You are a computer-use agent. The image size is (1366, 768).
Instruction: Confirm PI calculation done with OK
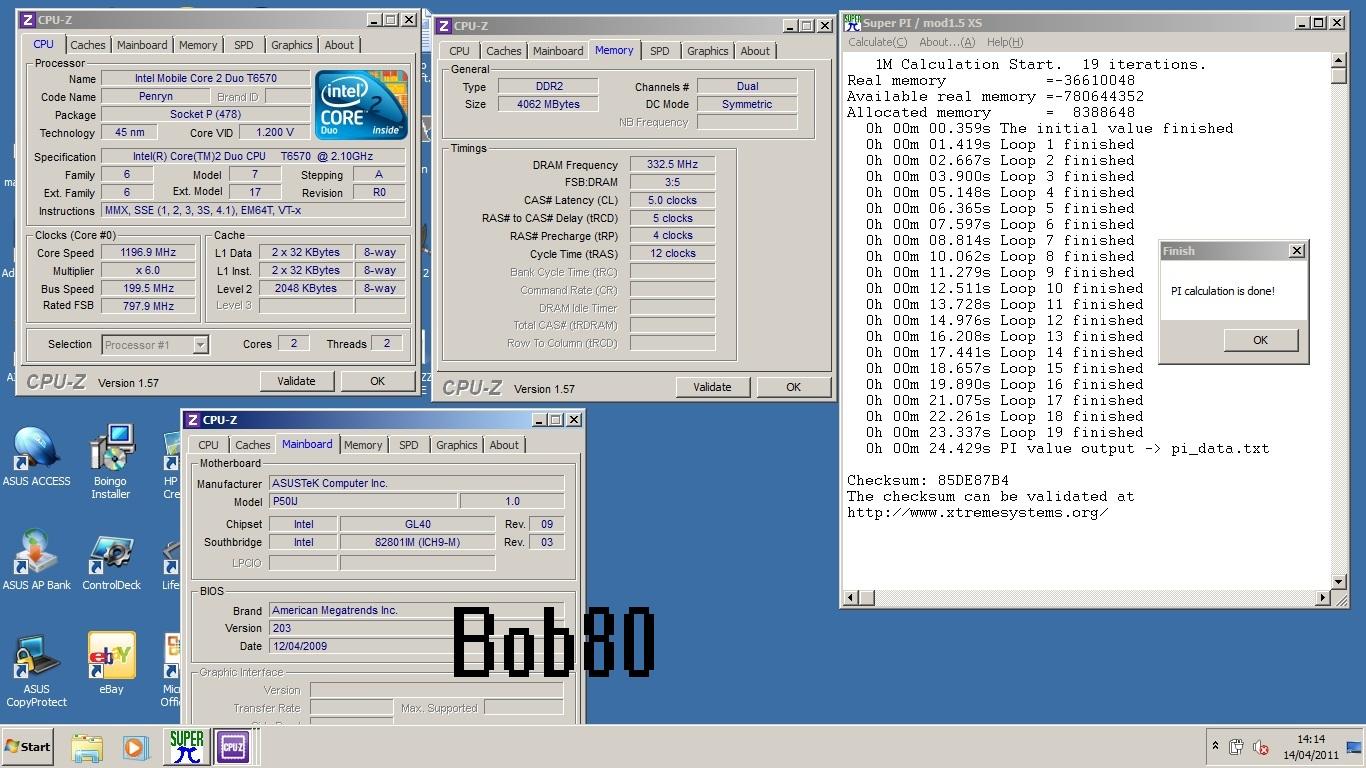pyautogui.click(x=1260, y=340)
